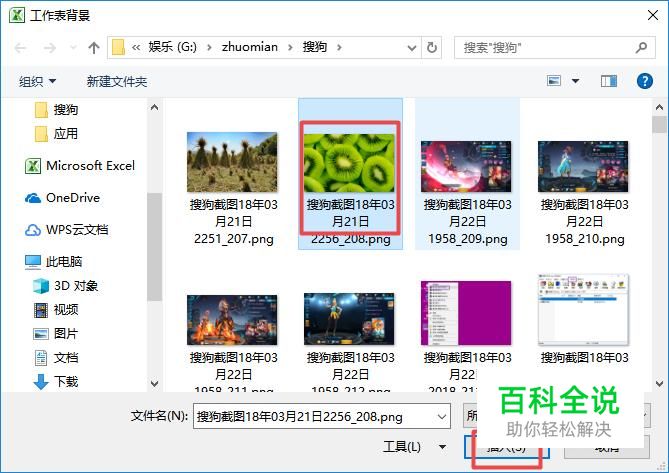
Task: Select the campfire character thumbnail 1958_211
Action: [x=233, y=319]
